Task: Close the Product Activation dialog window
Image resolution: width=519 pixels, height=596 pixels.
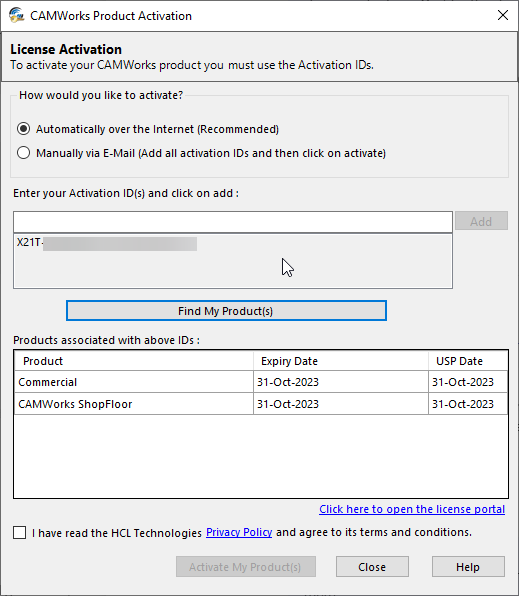Action: coord(503,16)
